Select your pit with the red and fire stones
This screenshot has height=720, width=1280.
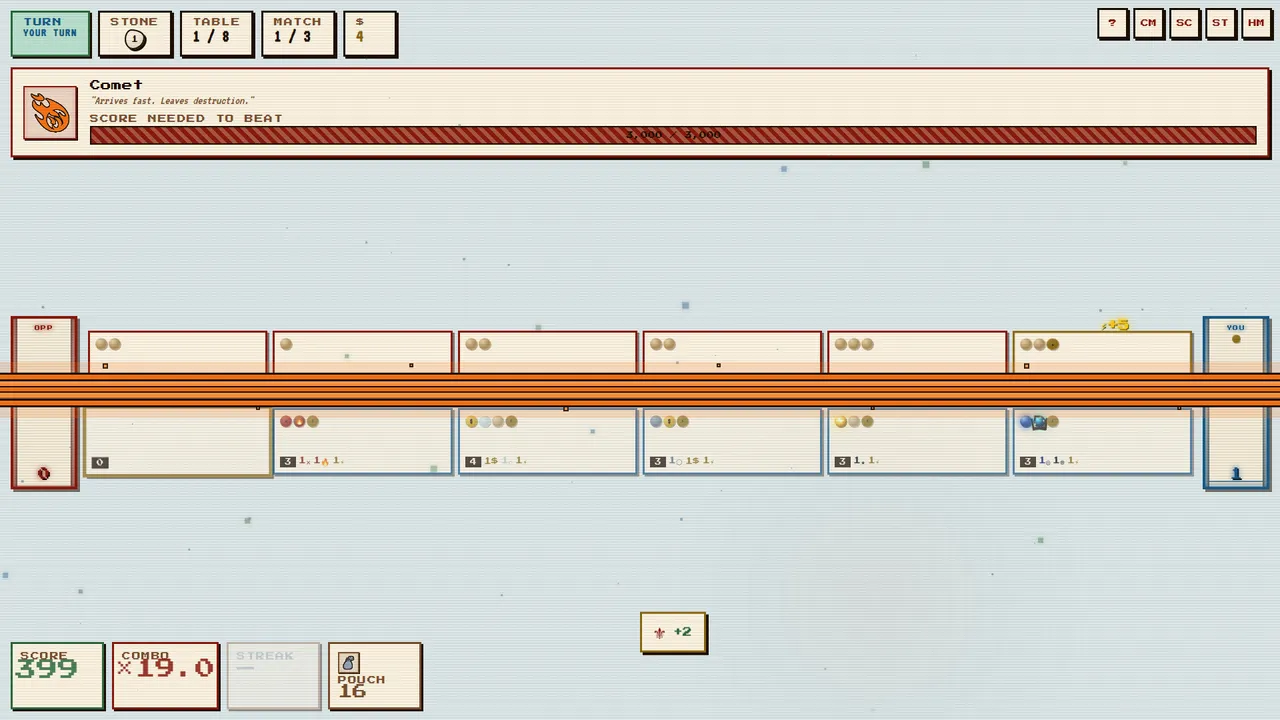tap(362, 441)
